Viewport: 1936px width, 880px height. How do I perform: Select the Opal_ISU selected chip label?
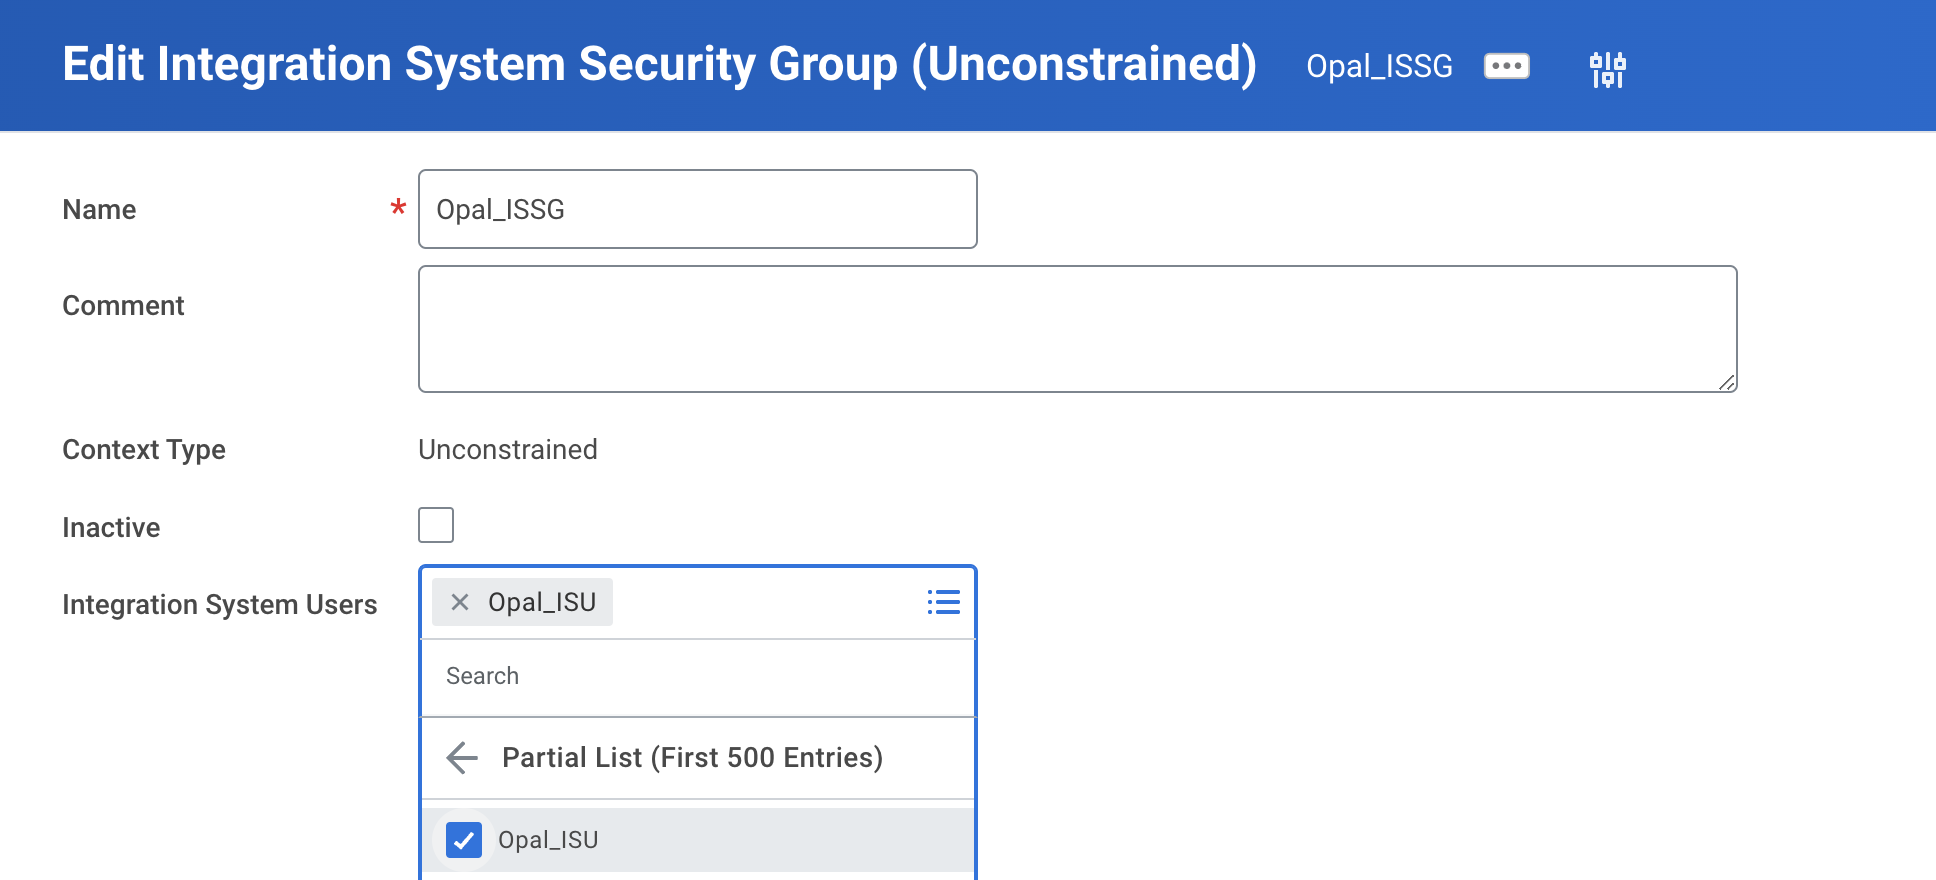point(542,602)
